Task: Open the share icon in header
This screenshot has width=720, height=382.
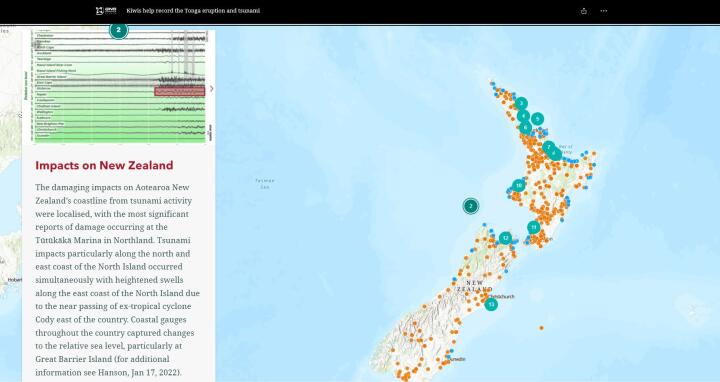Action: [584, 11]
